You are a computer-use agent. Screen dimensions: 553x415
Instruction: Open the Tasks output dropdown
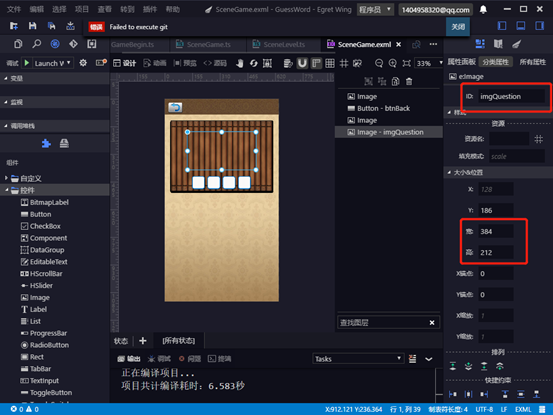(358, 359)
